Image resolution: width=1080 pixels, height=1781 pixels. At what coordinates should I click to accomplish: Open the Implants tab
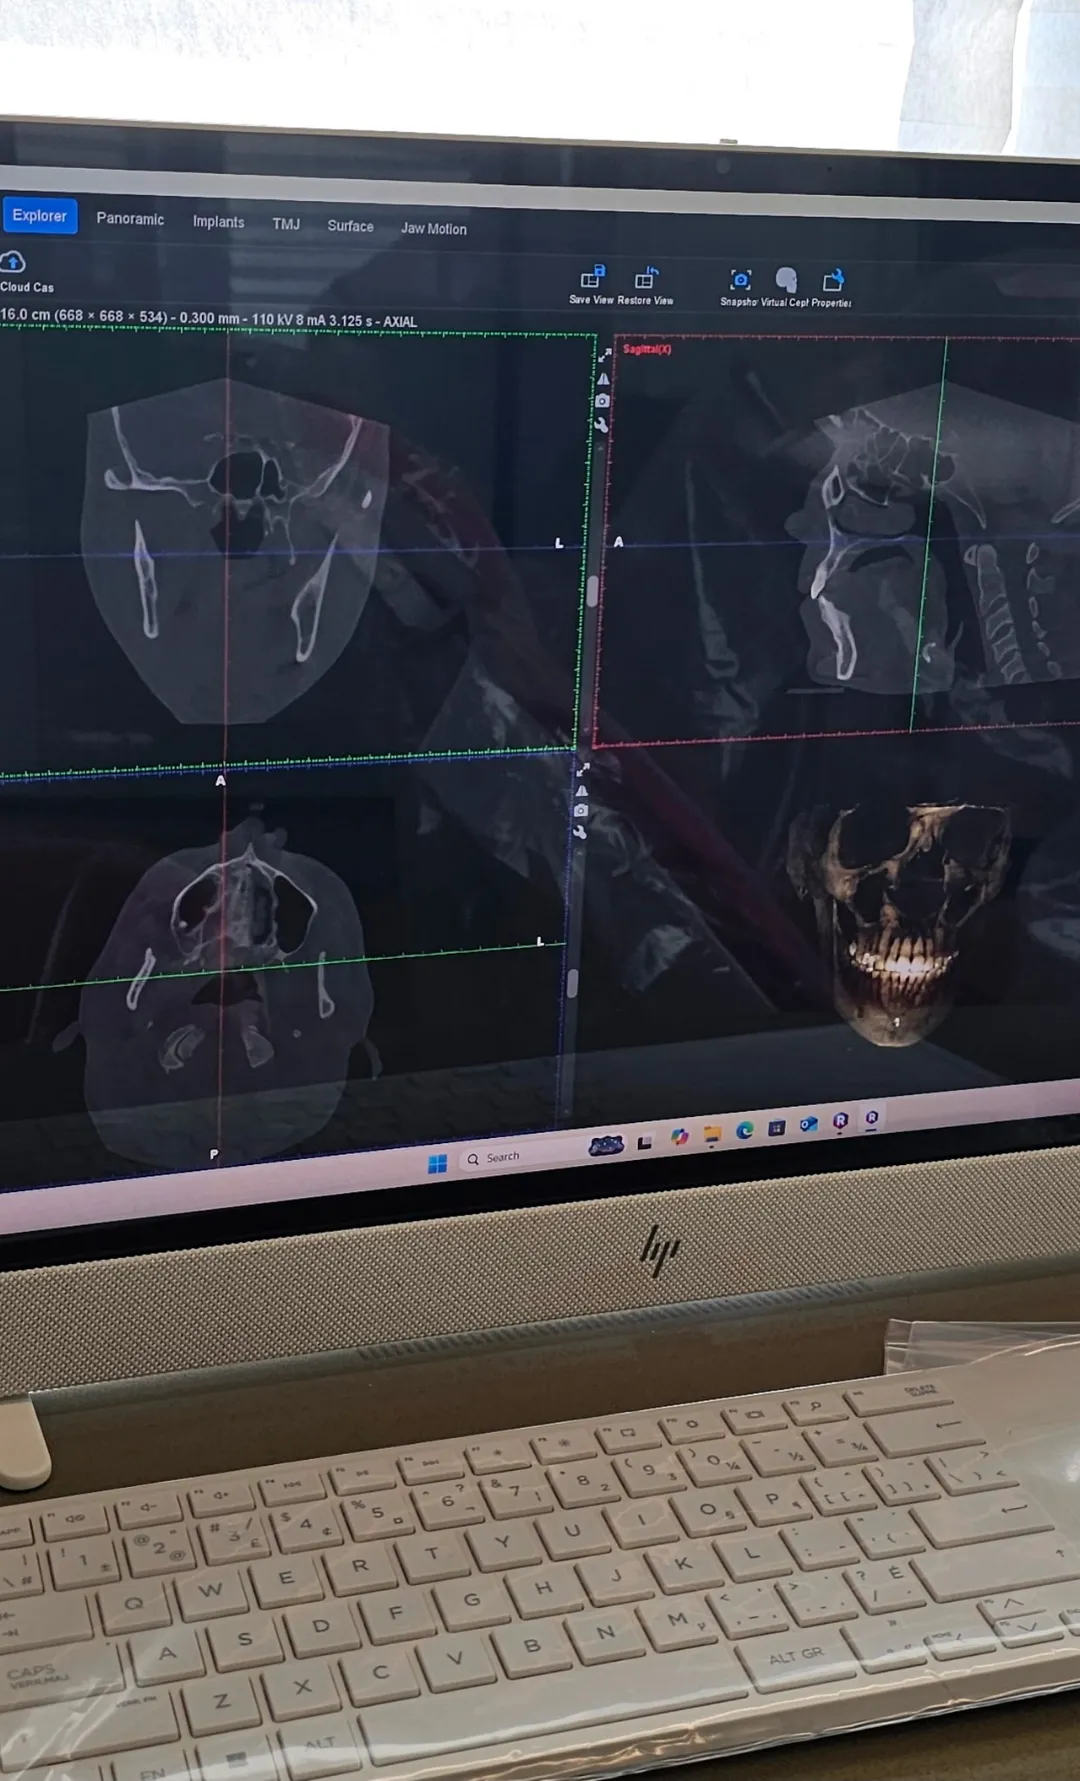218,222
